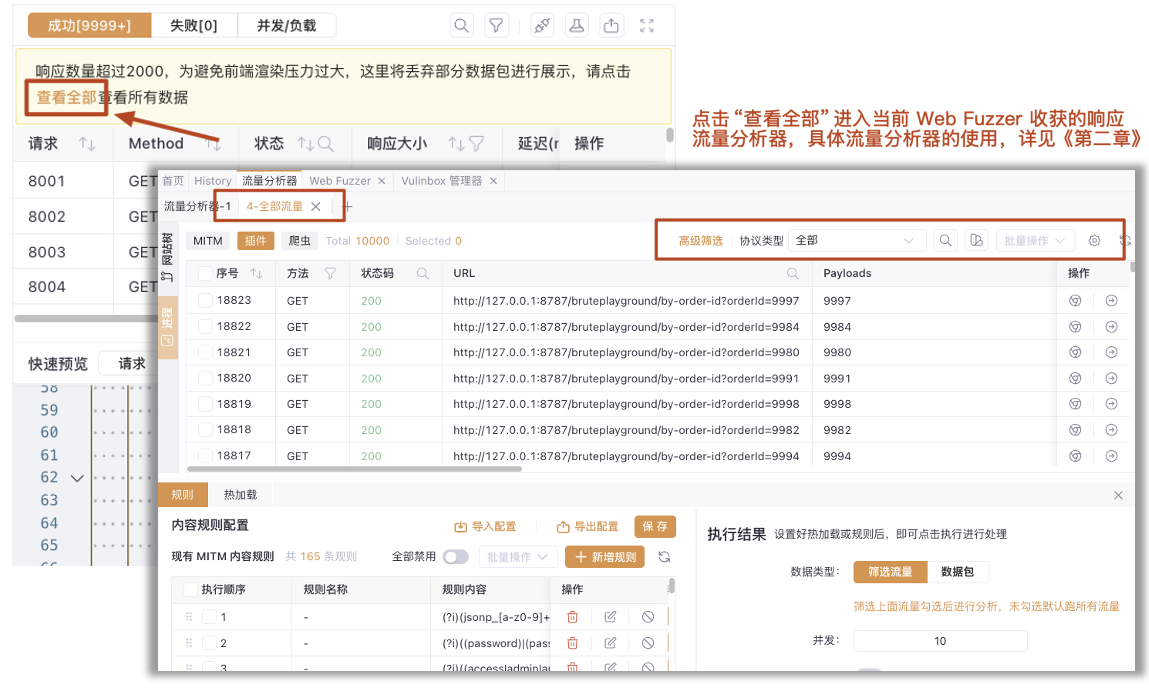This screenshot has width=1149, height=693.
Task: Click the fullscreen expand icon in Web Fuzzer
Action: [x=646, y=26]
